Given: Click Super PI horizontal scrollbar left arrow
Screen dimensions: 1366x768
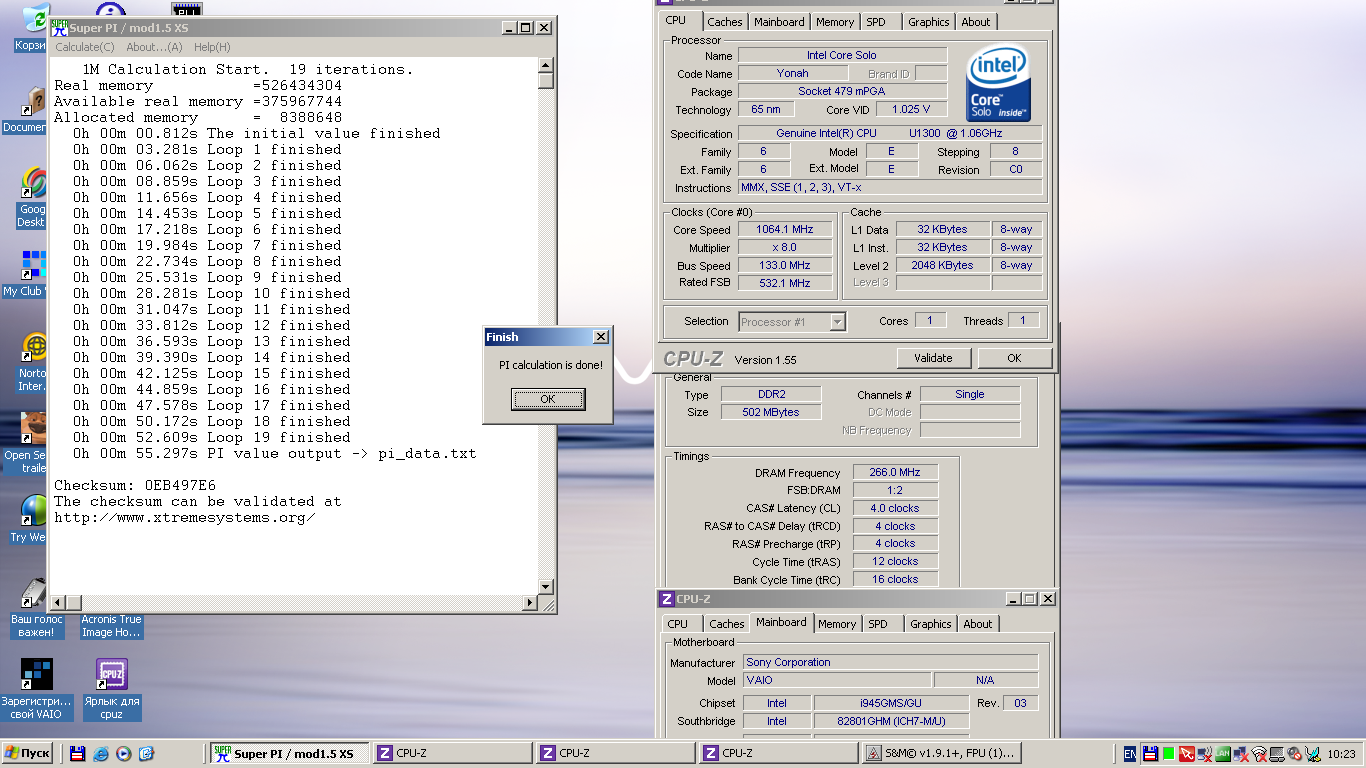Looking at the screenshot, I should click(58, 603).
